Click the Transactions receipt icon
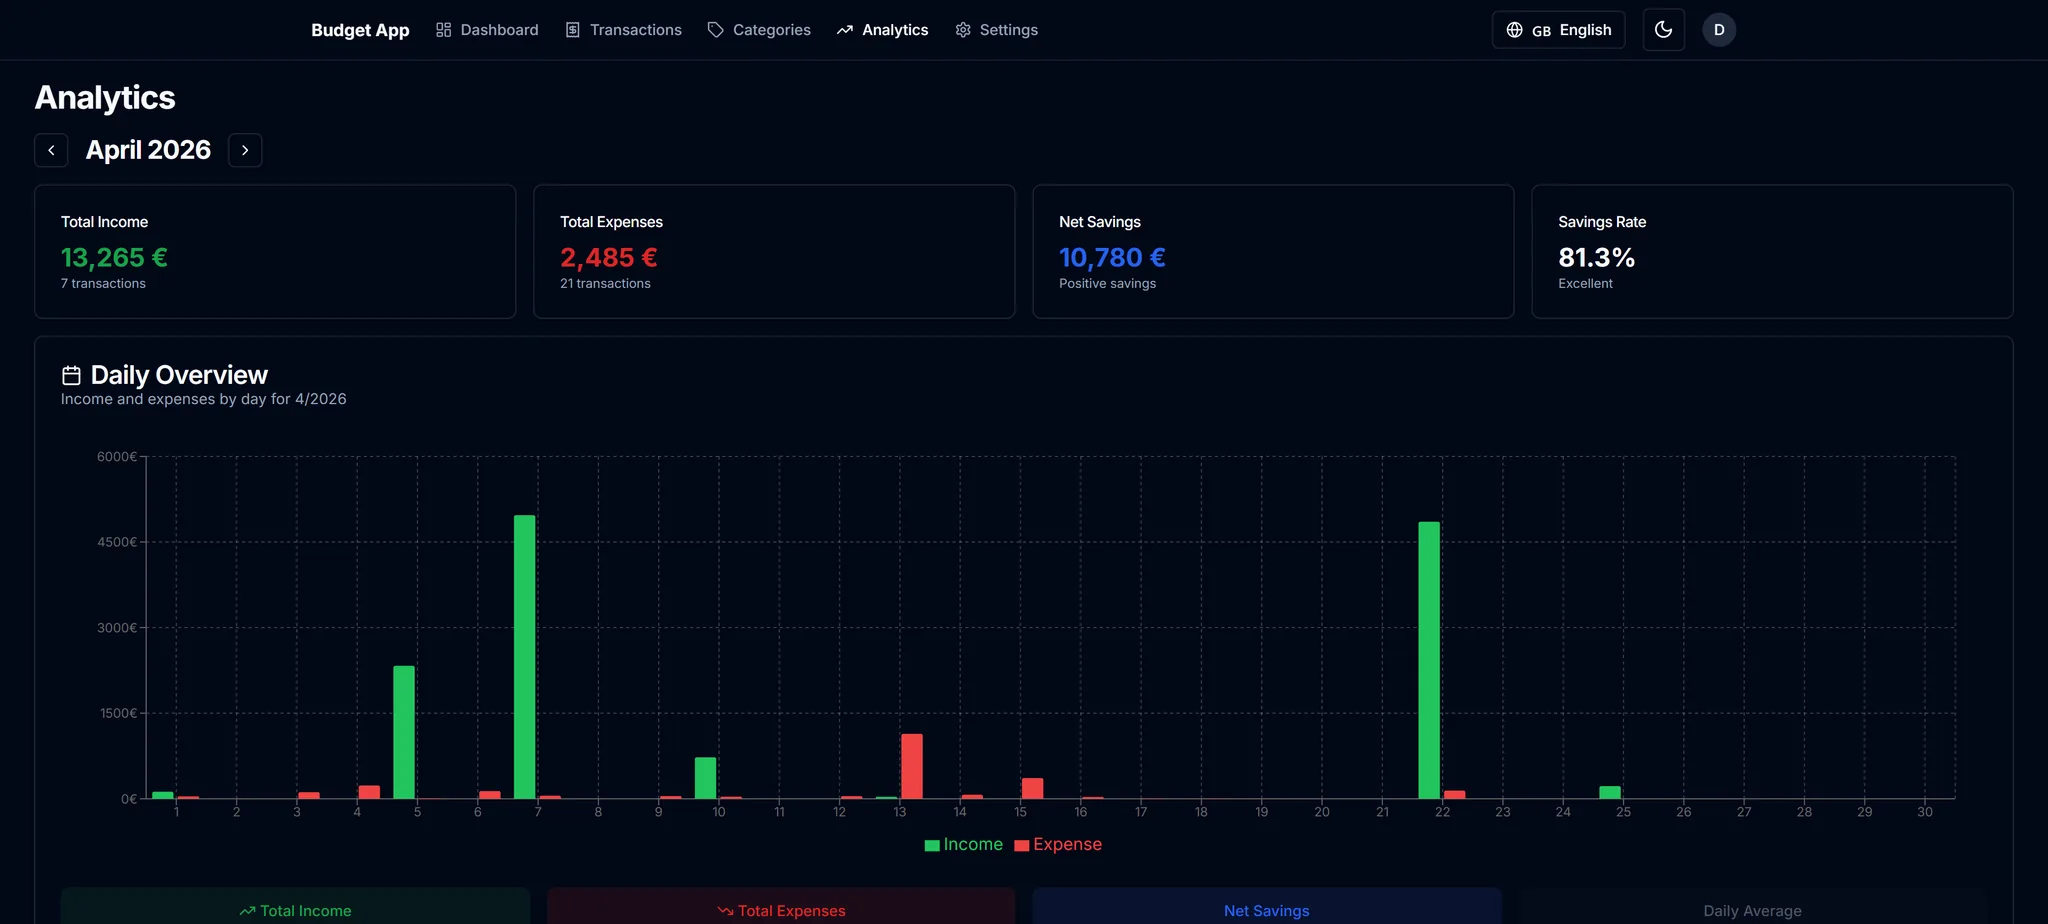Viewport: 2048px width, 924px height. [573, 30]
